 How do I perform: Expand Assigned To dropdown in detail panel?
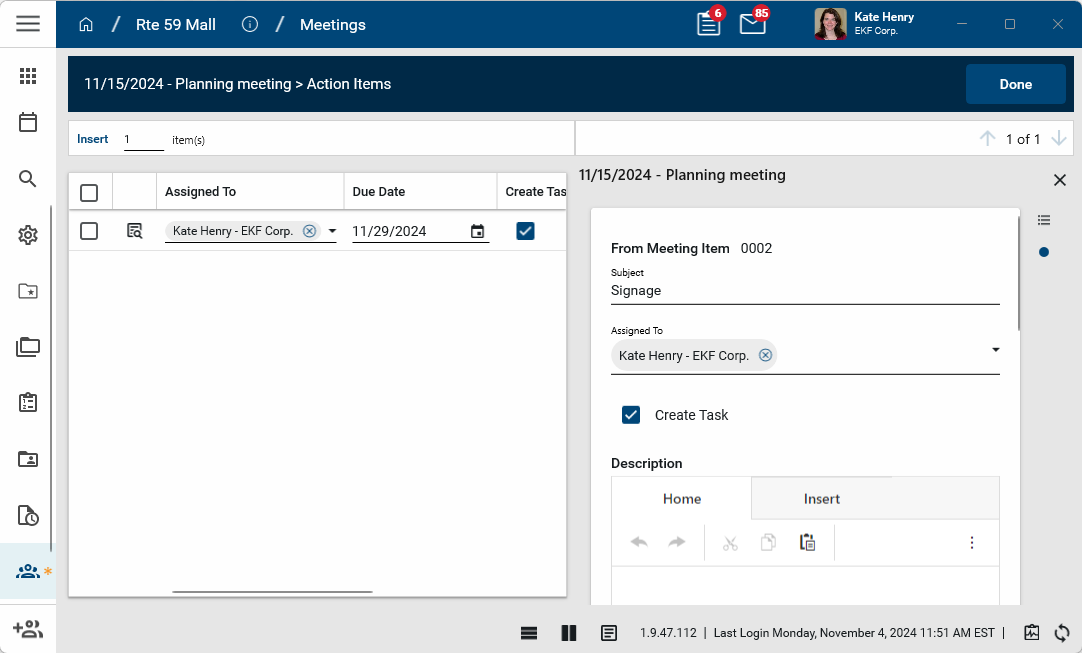pyautogui.click(x=995, y=350)
